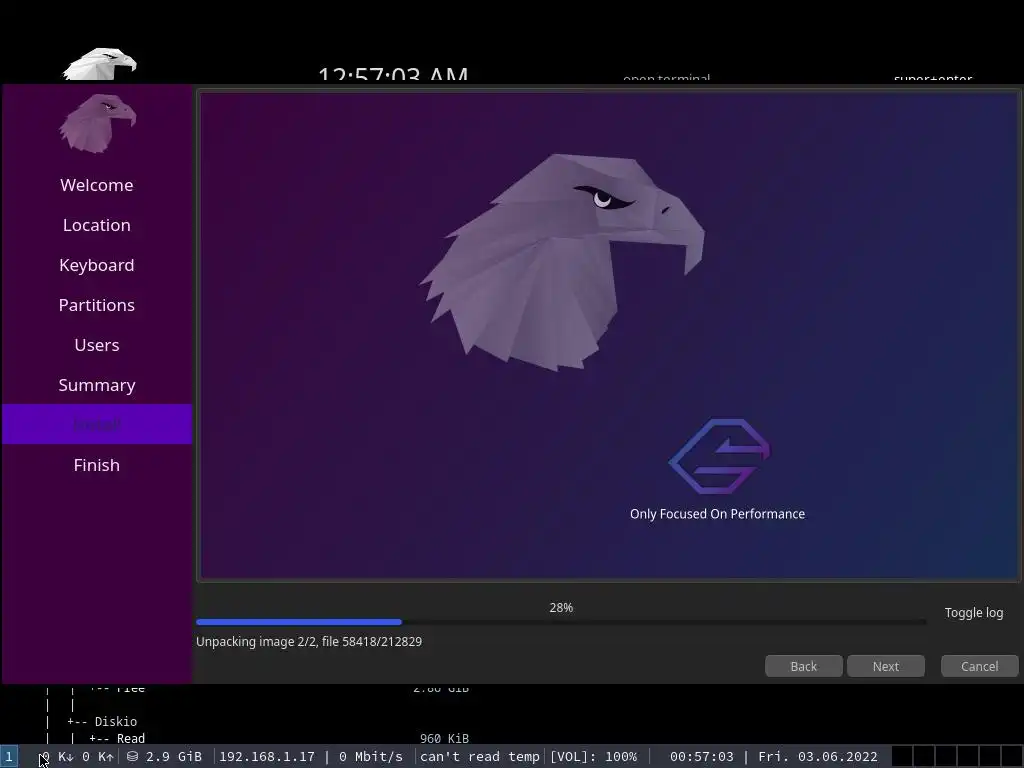Click the eagle logo in installer sidebar
The height and width of the screenshot is (768, 1024).
tap(97, 123)
